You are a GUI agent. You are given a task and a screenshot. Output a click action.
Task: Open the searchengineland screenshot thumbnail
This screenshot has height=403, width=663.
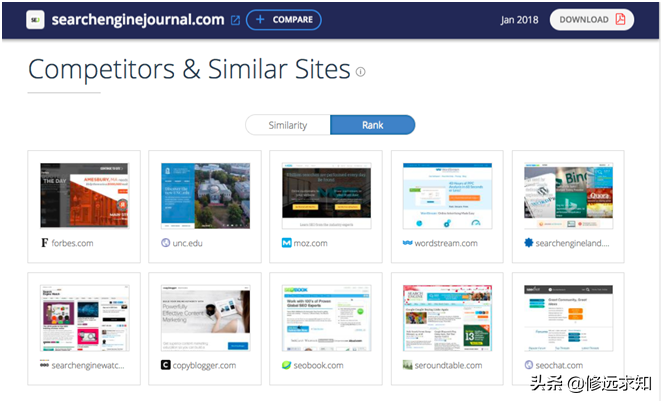(568, 195)
